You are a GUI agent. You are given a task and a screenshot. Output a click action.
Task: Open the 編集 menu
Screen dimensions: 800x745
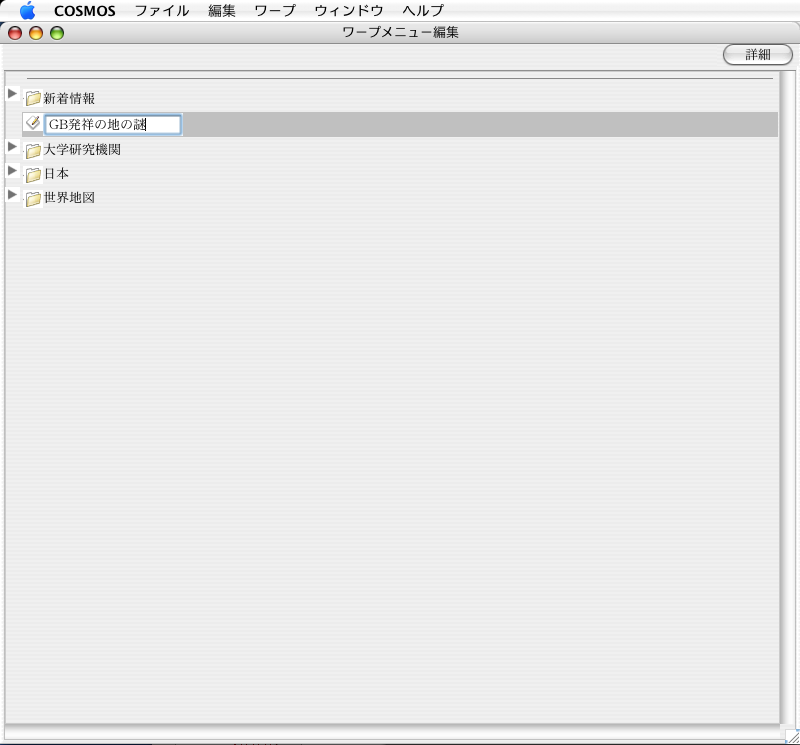[222, 11]
